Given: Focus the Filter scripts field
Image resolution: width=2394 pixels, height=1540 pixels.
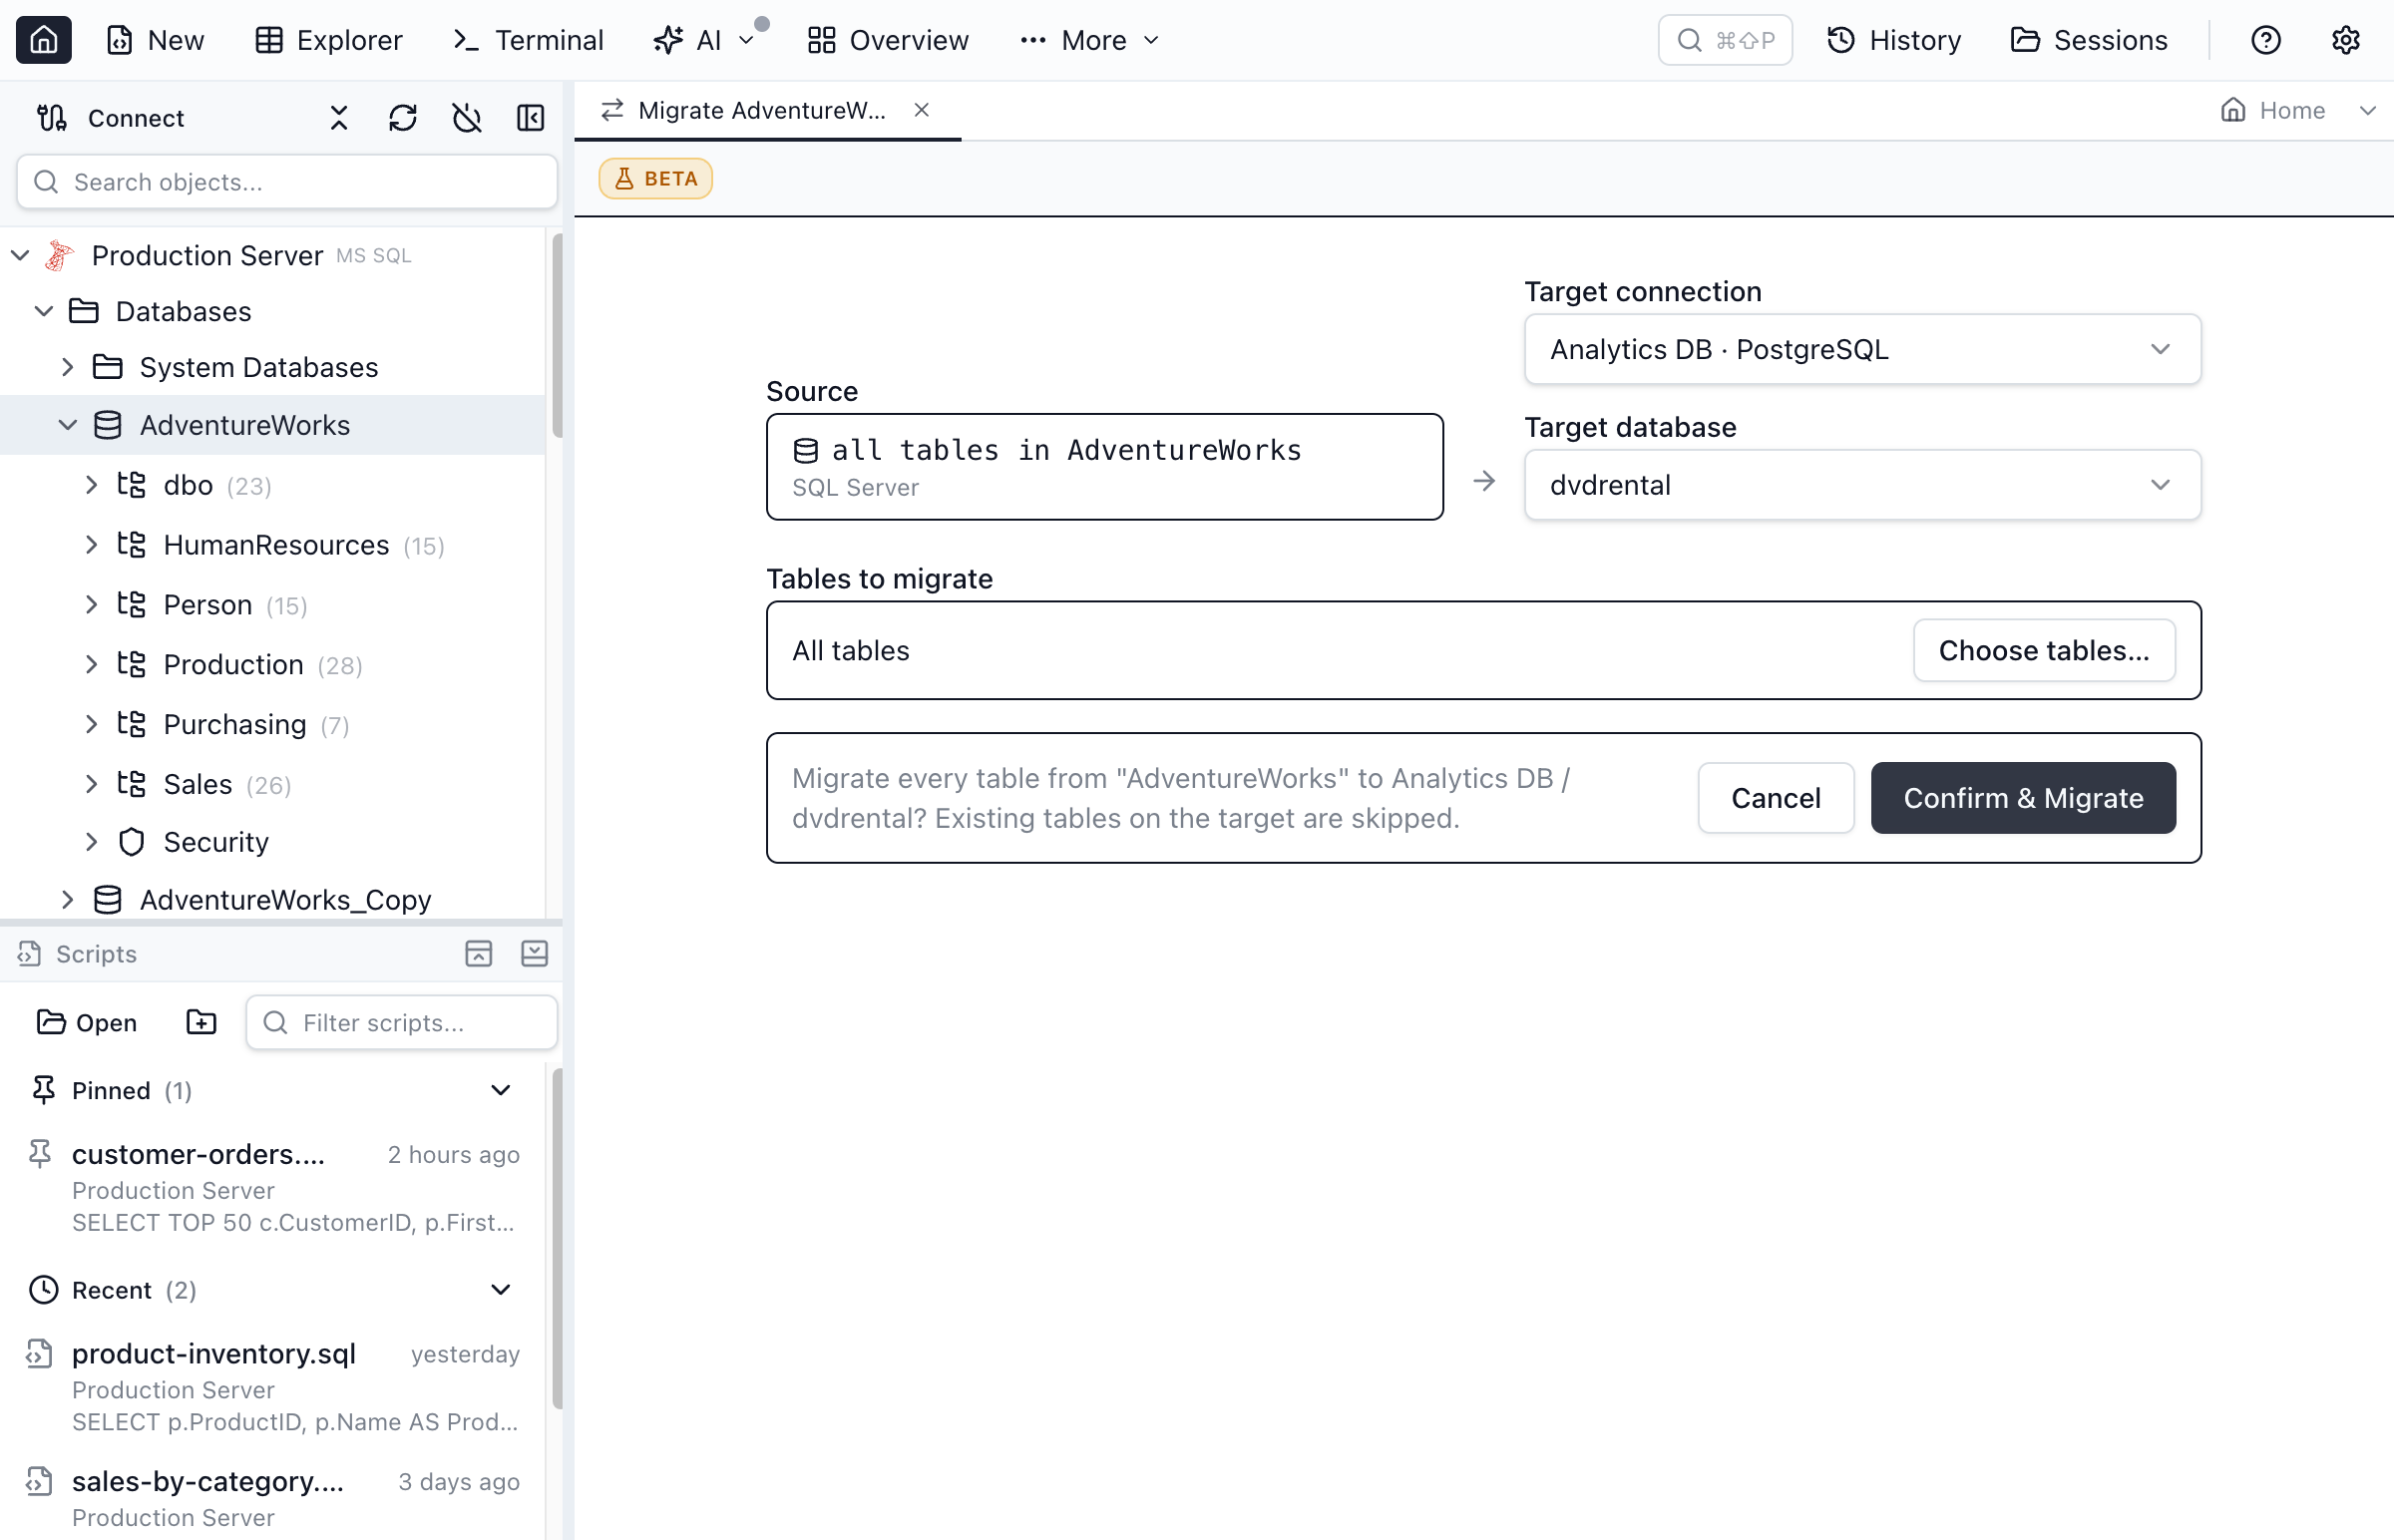Looking at the screenshot, I should pos(402,1022).
